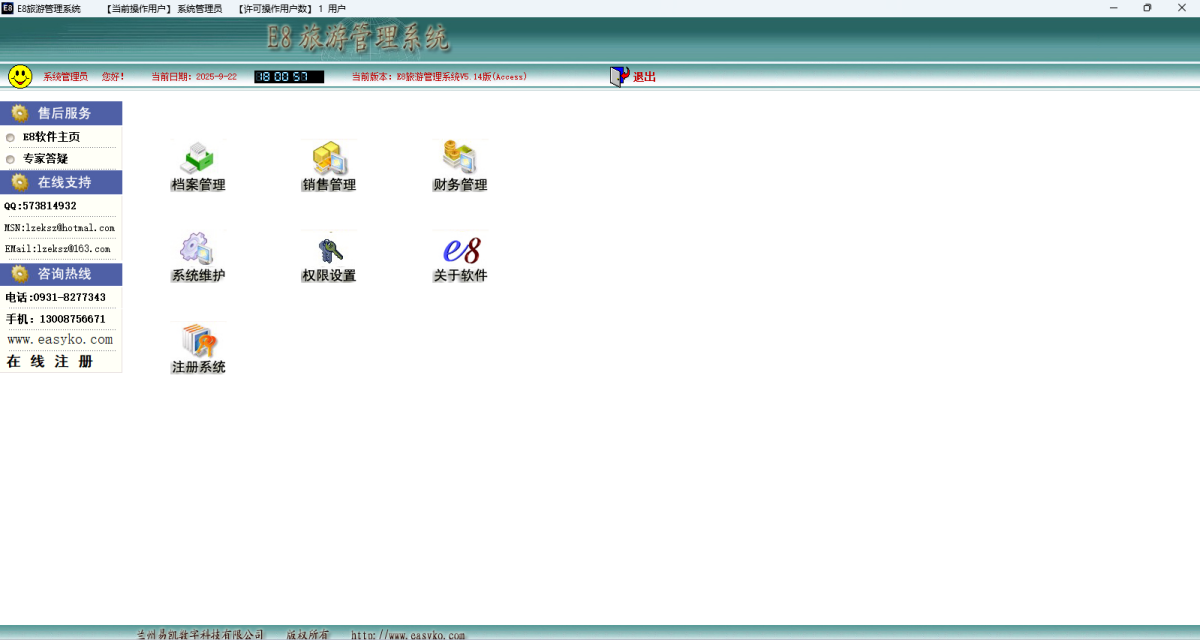Open the 档案管理 module icon
The width and height of the screenshot is (1200, 640).
pos(198,158)
